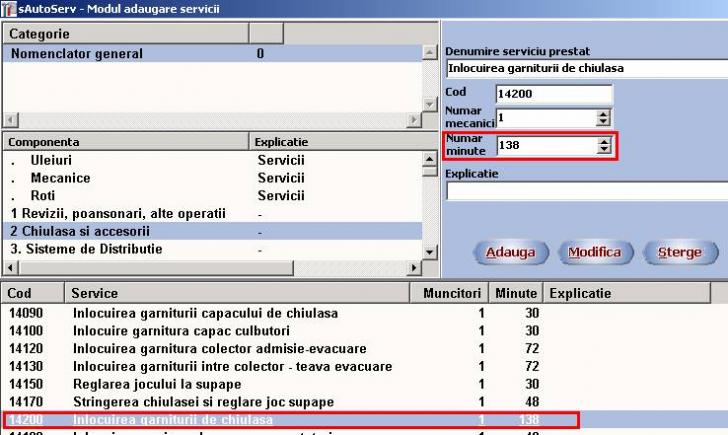Viewport: 728px width, 435px height.
Task: Increase Numar mecanici with up arrow
Action: pos(603,113)
